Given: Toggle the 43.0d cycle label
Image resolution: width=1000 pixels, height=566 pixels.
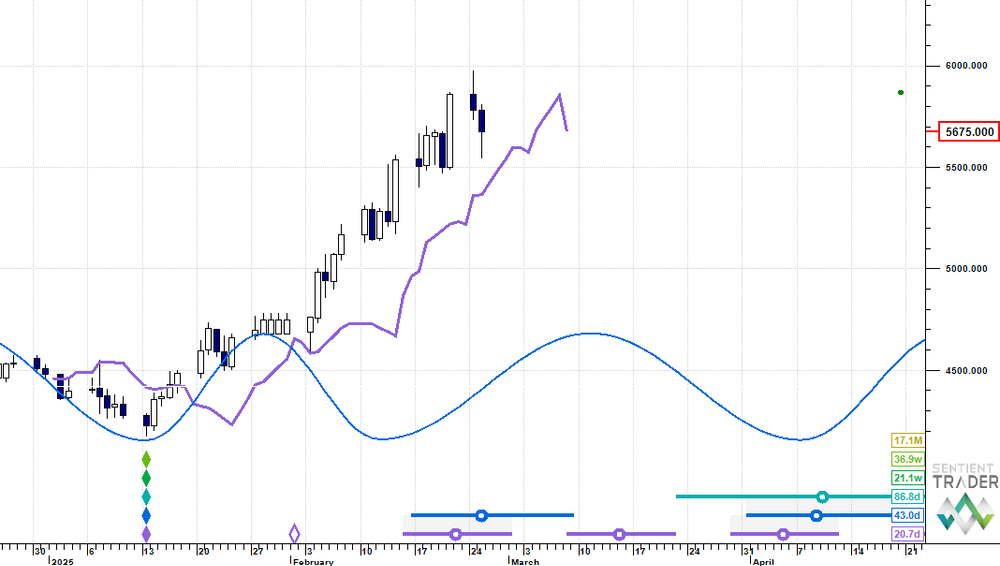Looking at the screenshot, I should [x=908, y=515].
